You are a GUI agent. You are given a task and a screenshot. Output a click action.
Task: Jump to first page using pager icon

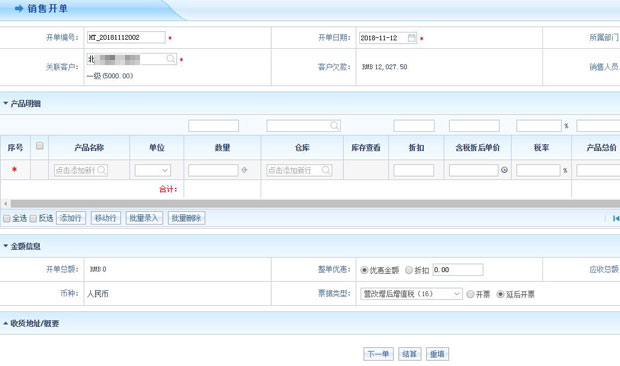[616, 218]
